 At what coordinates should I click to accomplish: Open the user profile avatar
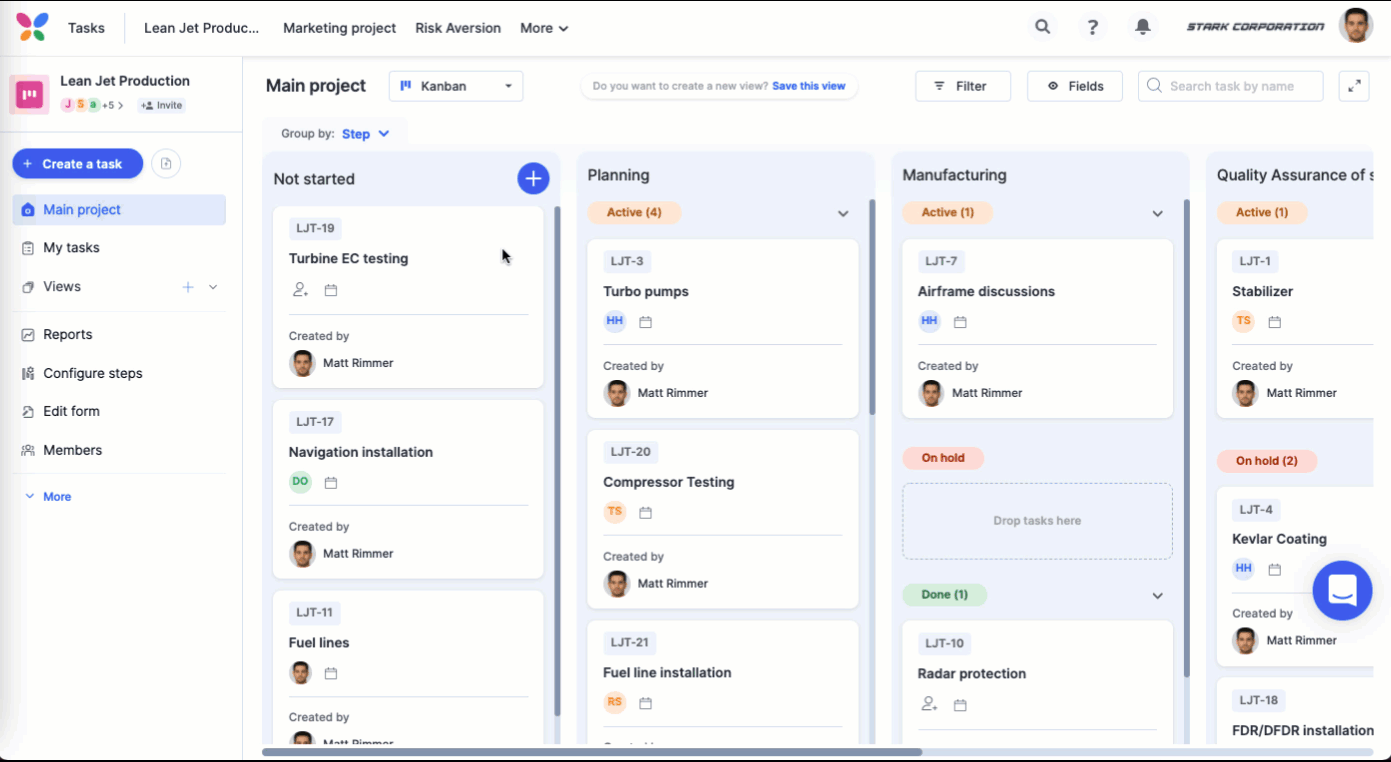(x=1356, y=26)
